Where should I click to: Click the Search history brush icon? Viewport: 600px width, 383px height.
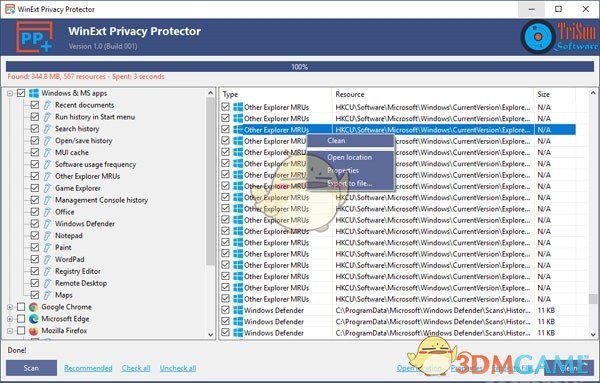pos(47,129)
